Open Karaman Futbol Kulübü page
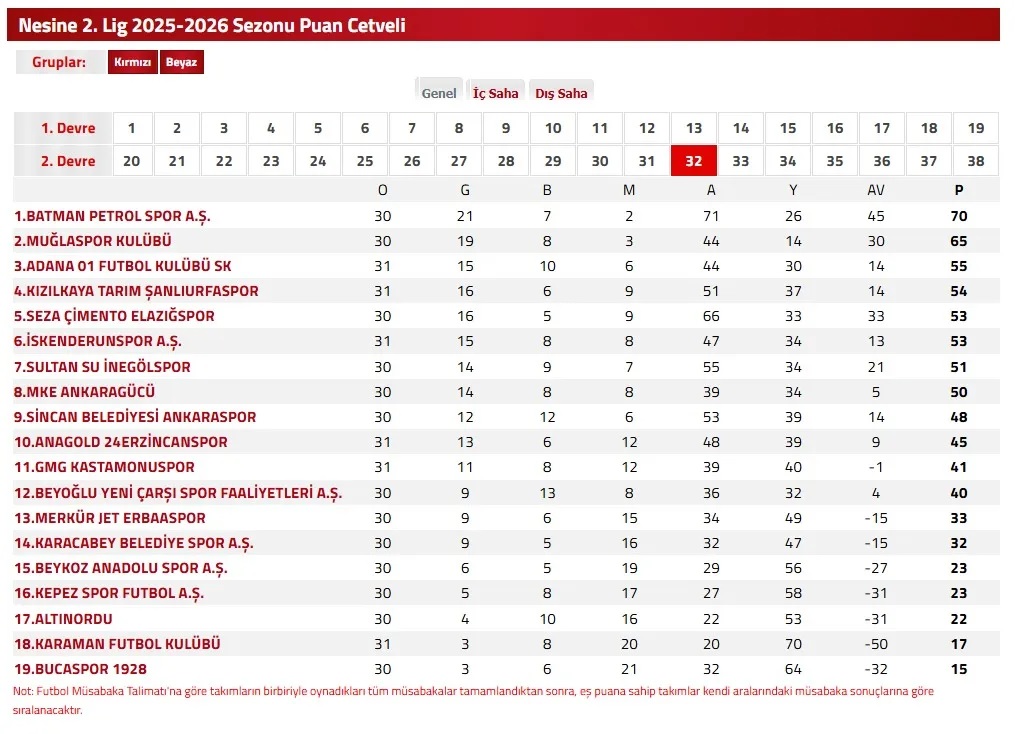Screen dimensions: 1015x734 (117, 644)
